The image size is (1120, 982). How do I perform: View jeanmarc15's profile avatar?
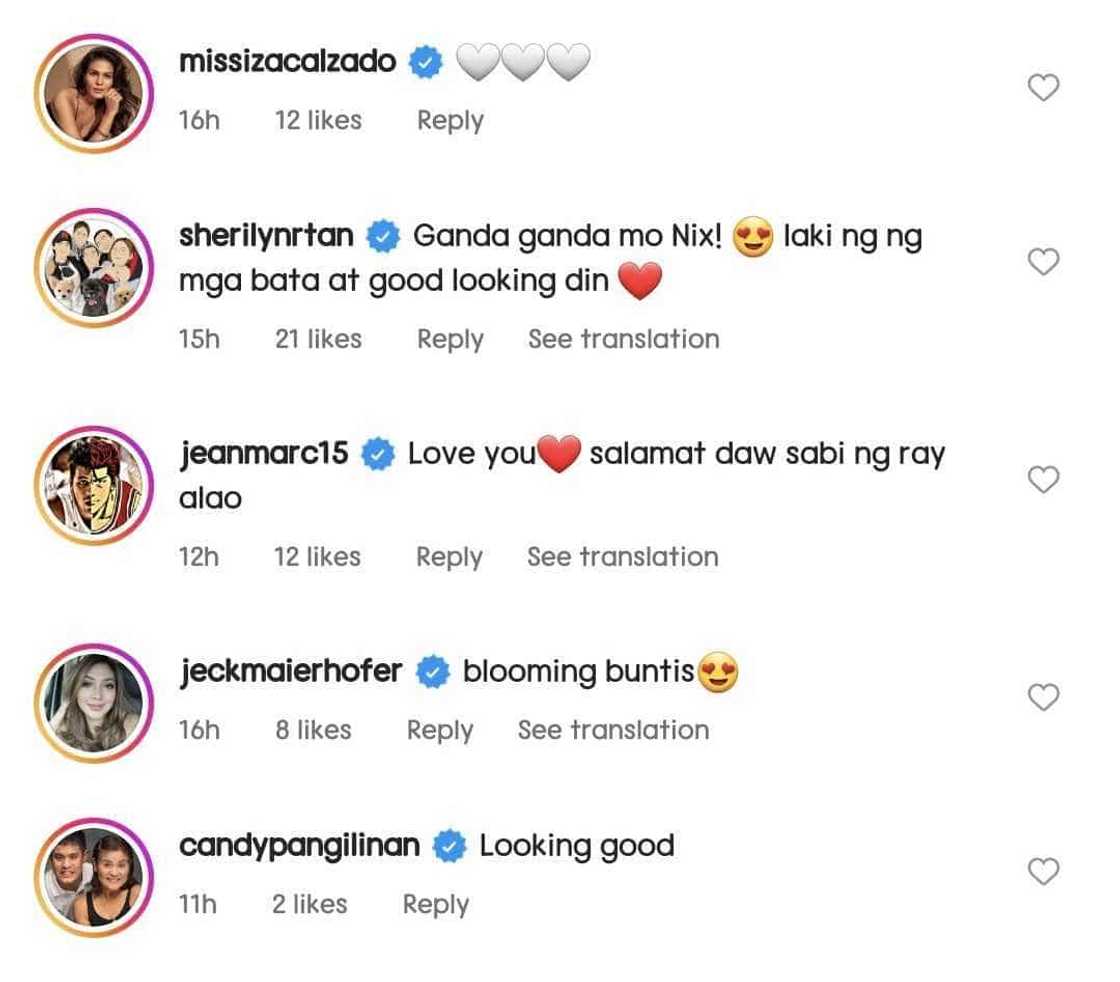click(93, 483)
